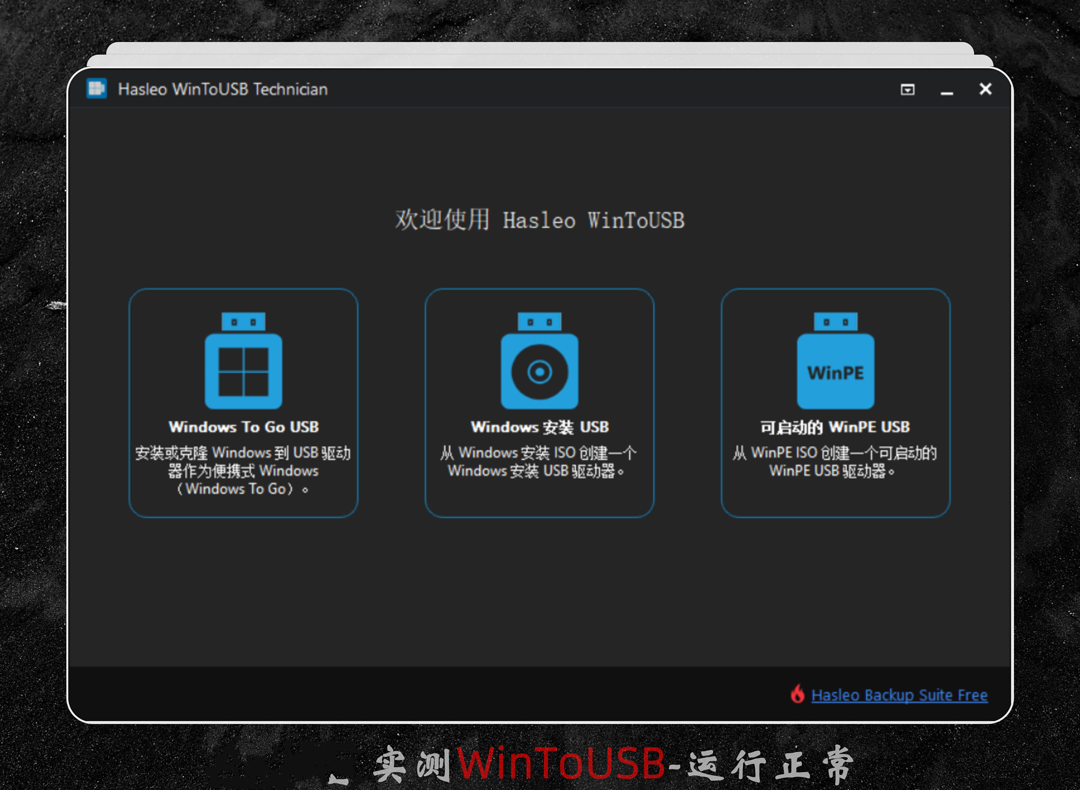Click the WinPE USB drive icon
1080x790 pixels.
(x=835, y=360)
